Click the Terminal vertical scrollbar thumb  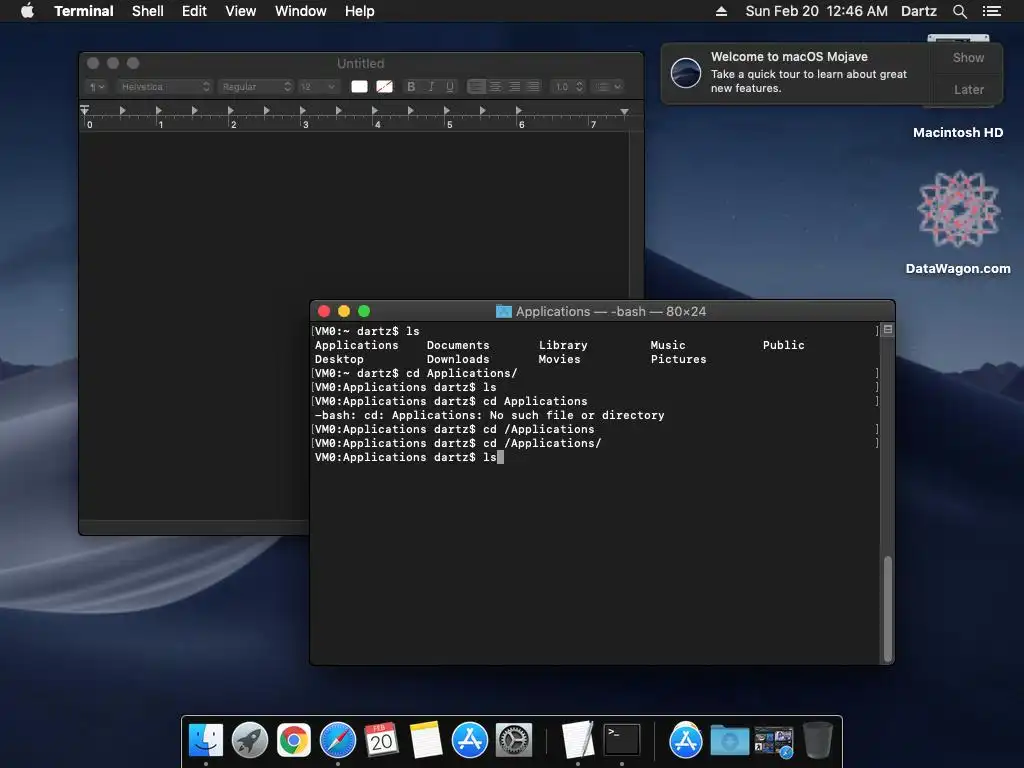point(888,608)
